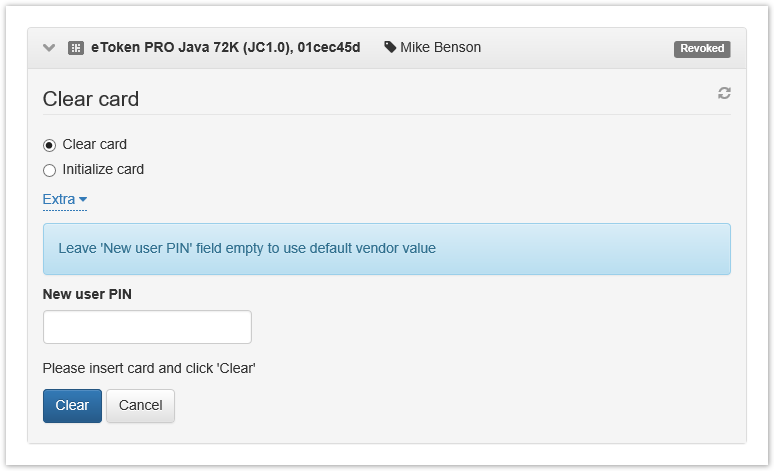Refresh the Clear card panel

coord(724,93)
